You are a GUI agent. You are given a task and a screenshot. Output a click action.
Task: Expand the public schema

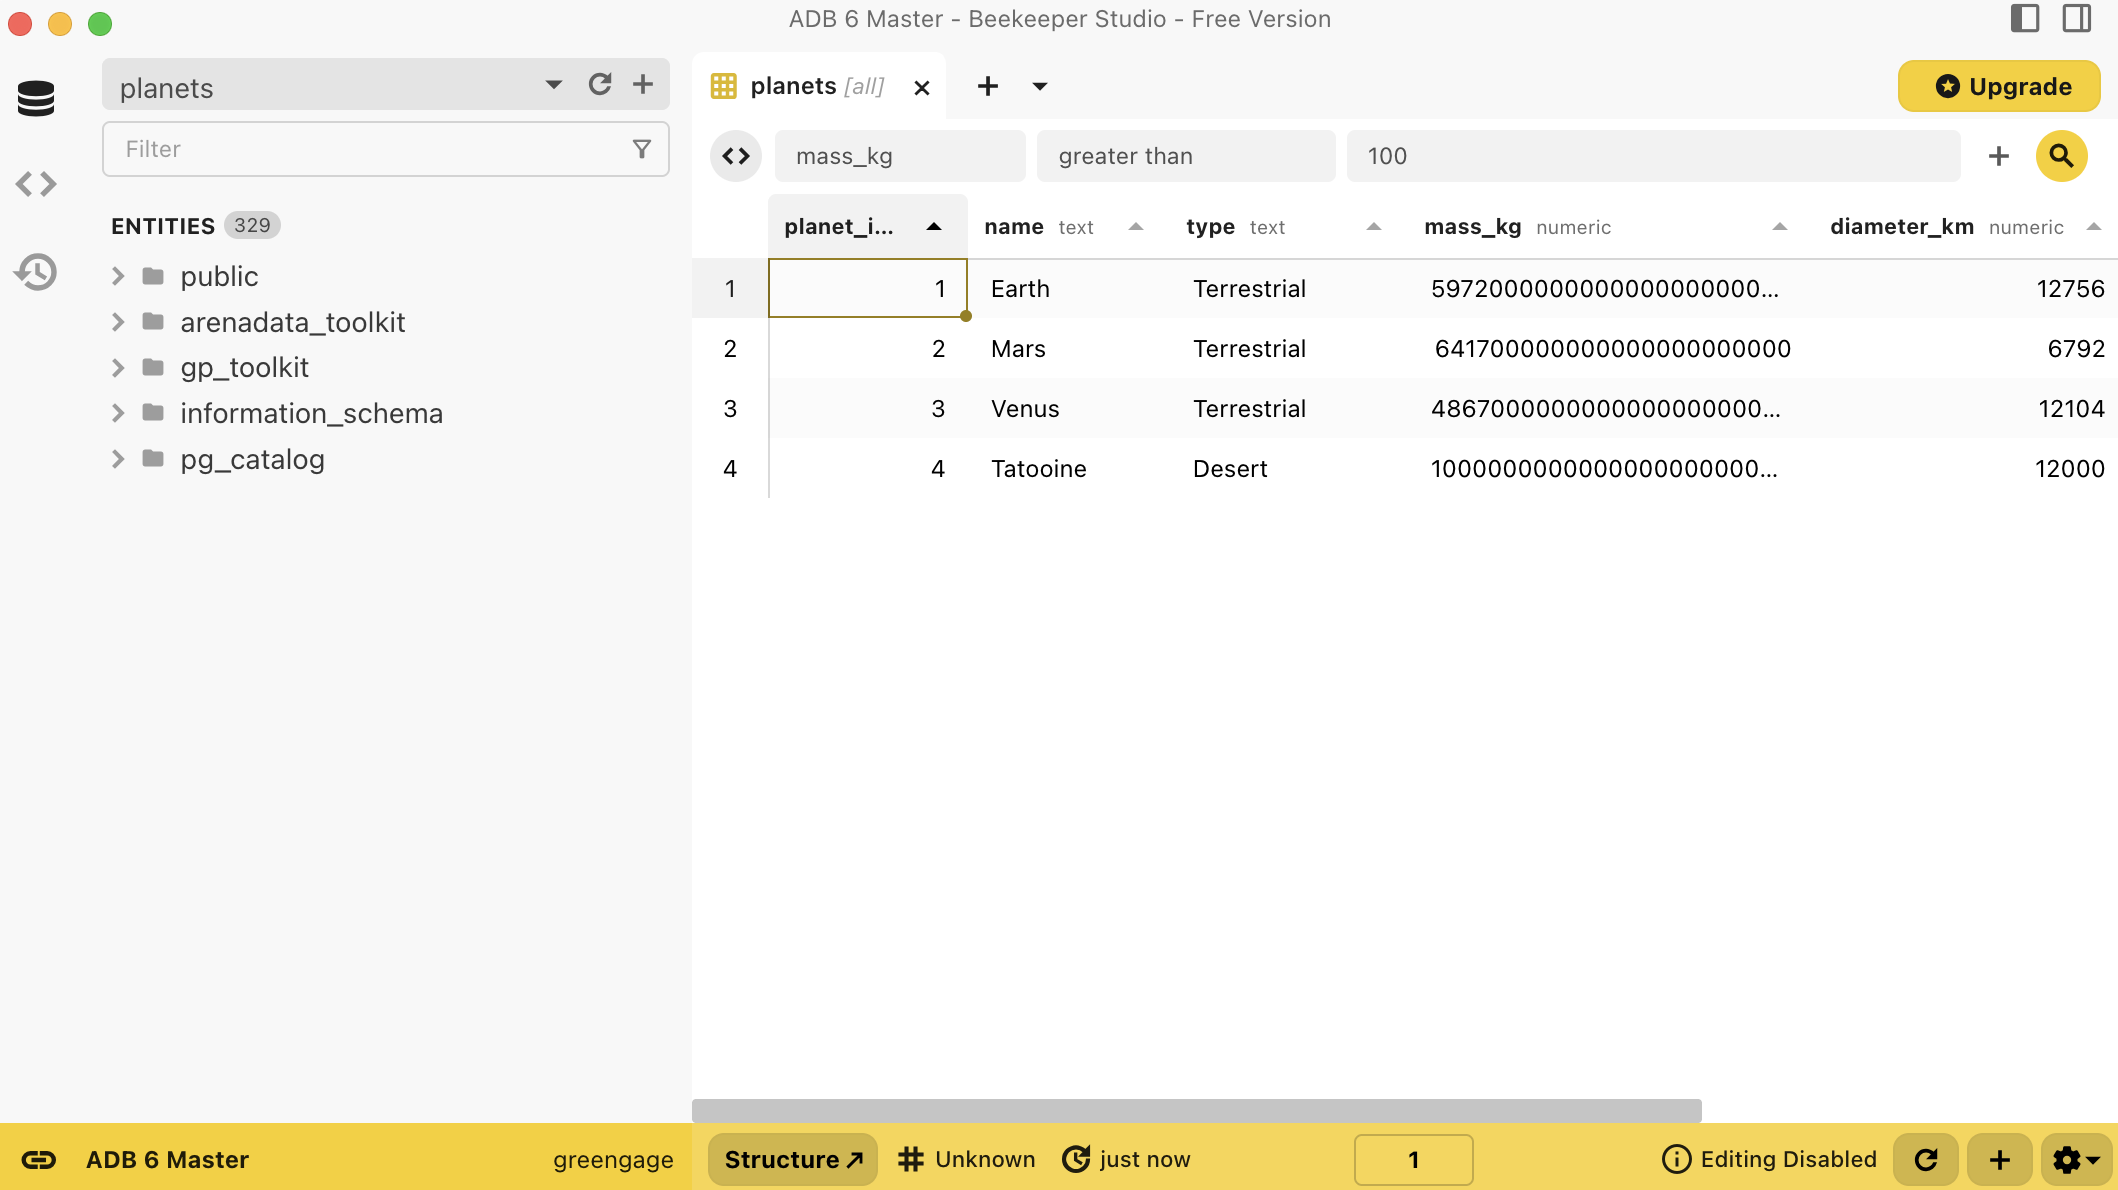click(118, 276)
